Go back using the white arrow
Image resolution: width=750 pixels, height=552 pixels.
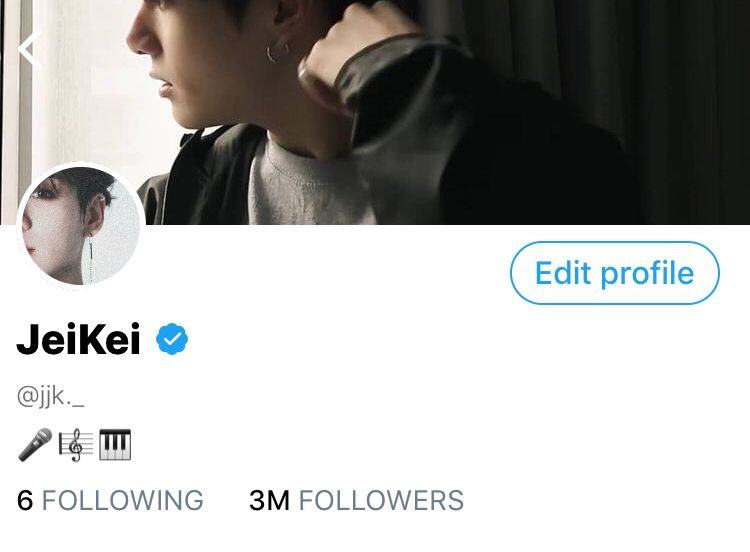tap(30, 49)
